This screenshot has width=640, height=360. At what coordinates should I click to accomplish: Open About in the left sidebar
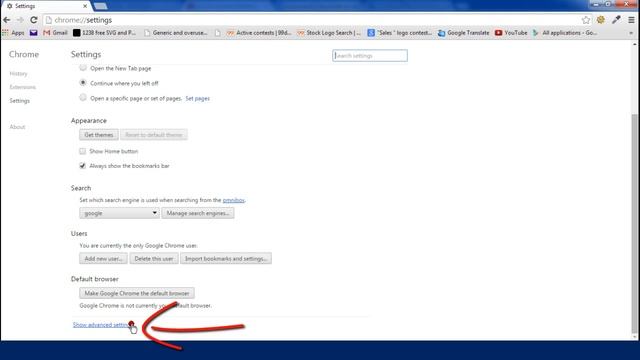point(17,127)
